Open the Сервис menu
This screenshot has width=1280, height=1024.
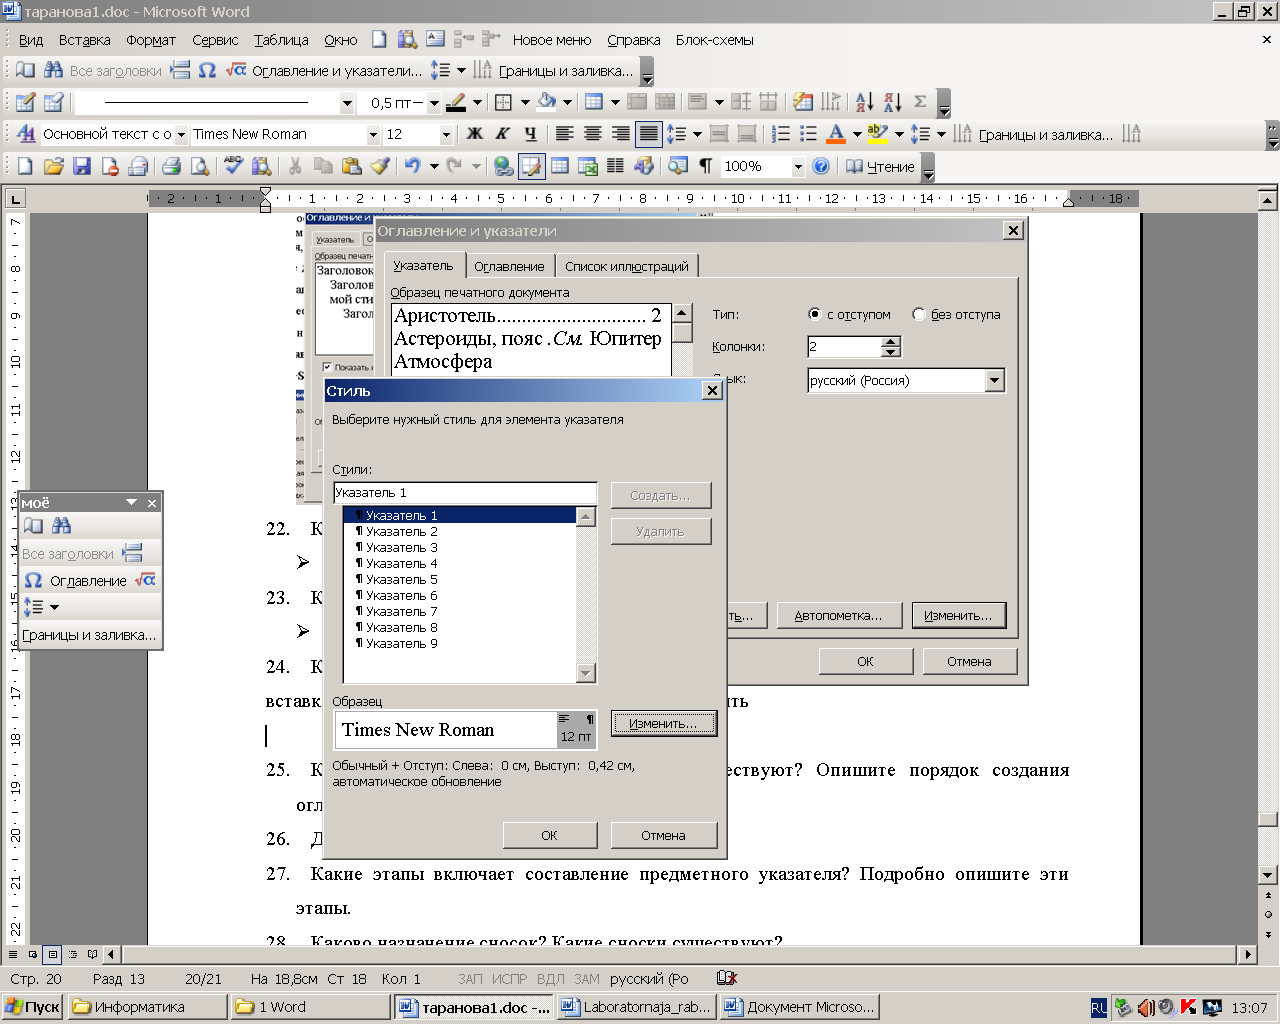215,40
